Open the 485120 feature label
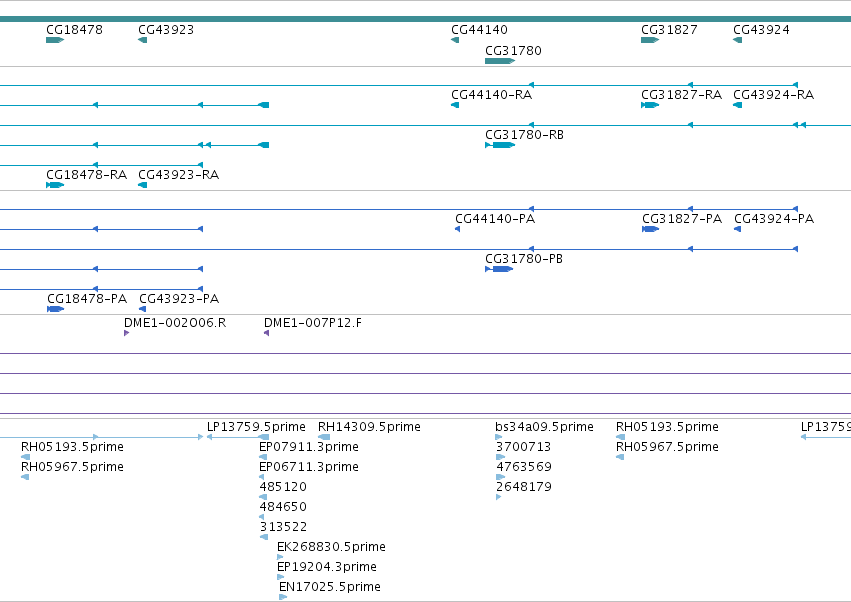The width and height of the screenshot is (851, 602). (x=283, y=487)
